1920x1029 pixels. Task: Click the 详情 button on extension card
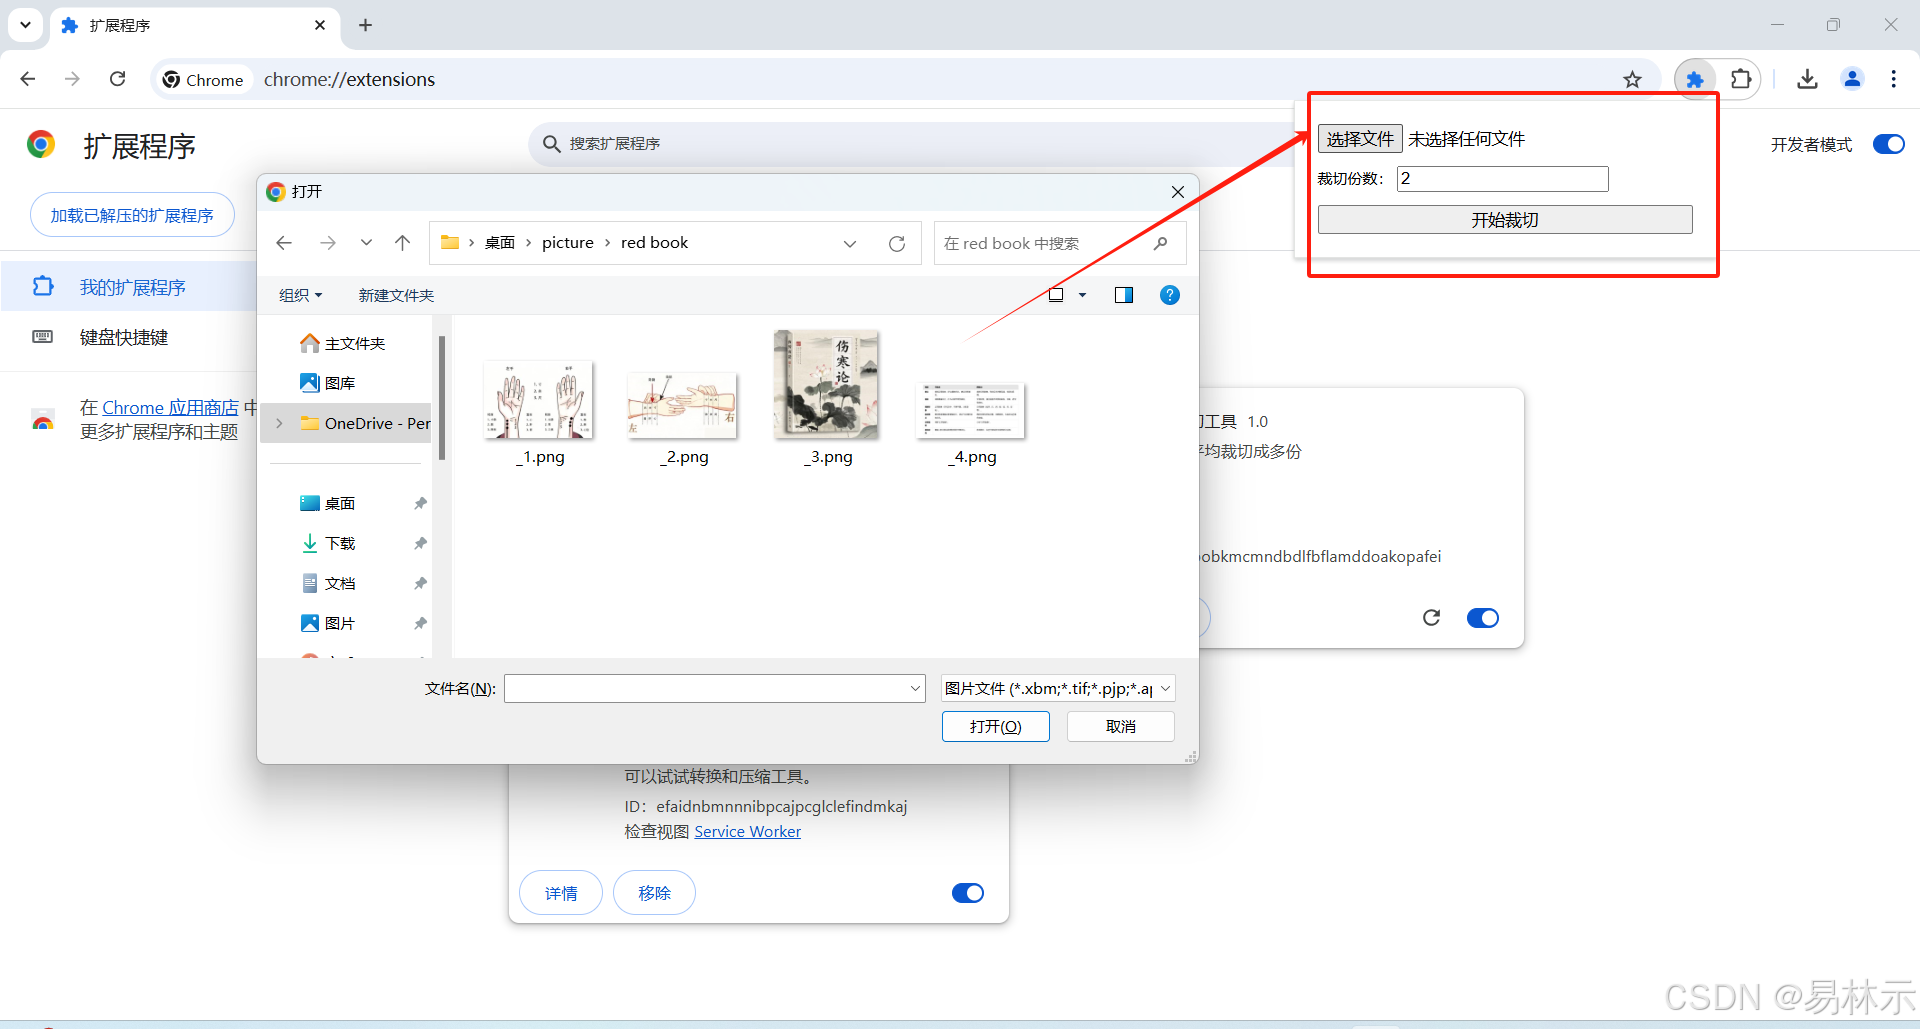561,893
